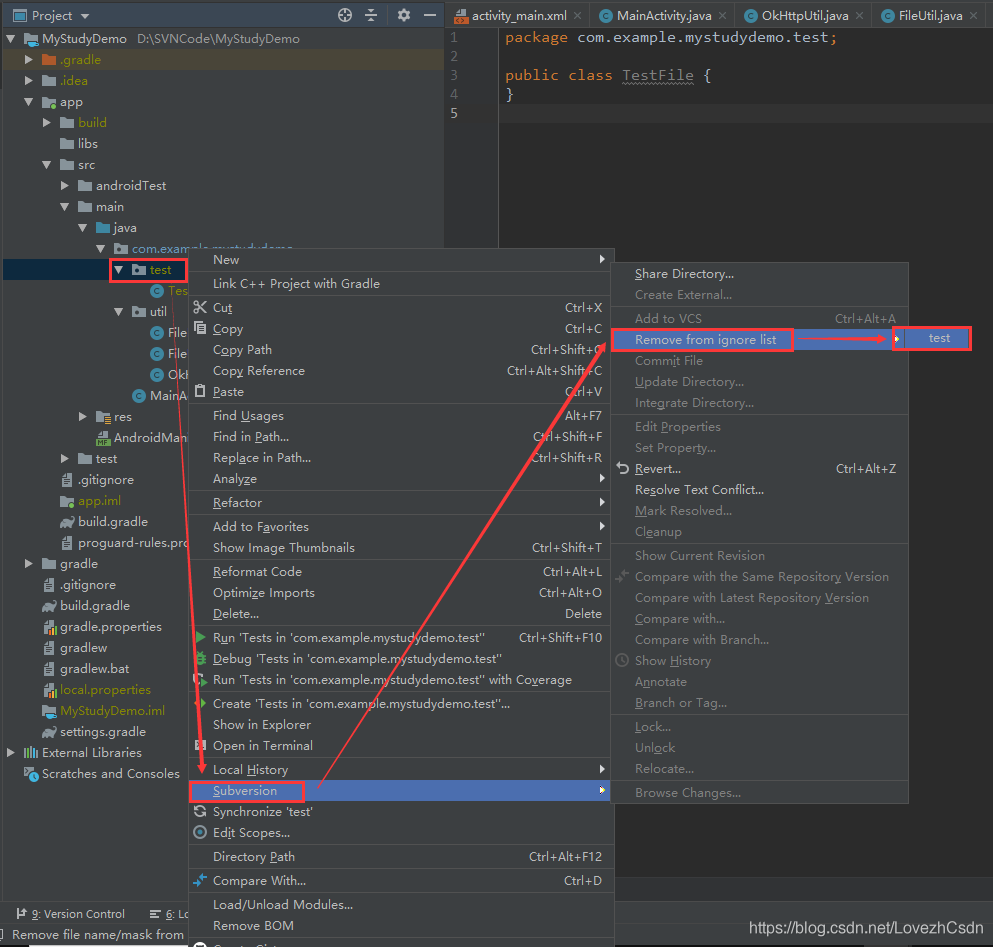This screenshot has width=993, height=947.
Task: Open the OkHttpUtil.java editor tab
Action: click(803, 16)
